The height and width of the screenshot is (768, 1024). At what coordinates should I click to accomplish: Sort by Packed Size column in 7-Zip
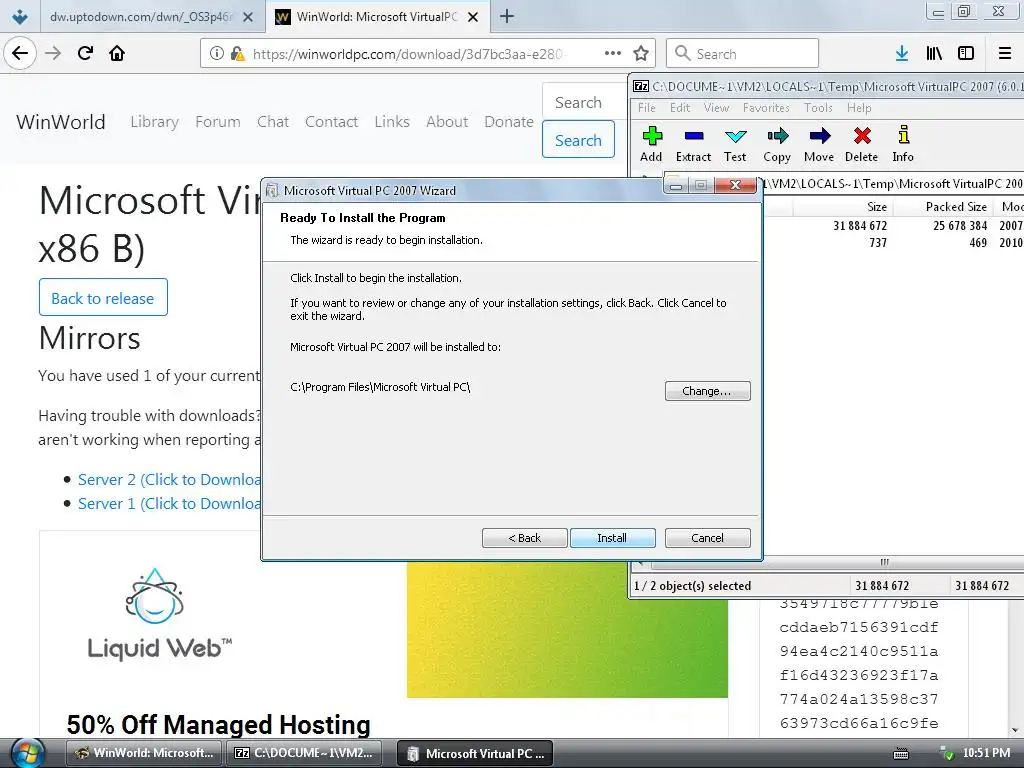tap(942, 207)
